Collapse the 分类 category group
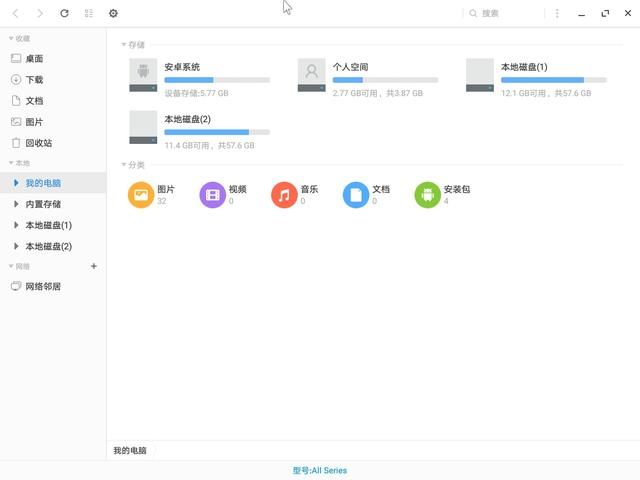 (x=123, y=164)
